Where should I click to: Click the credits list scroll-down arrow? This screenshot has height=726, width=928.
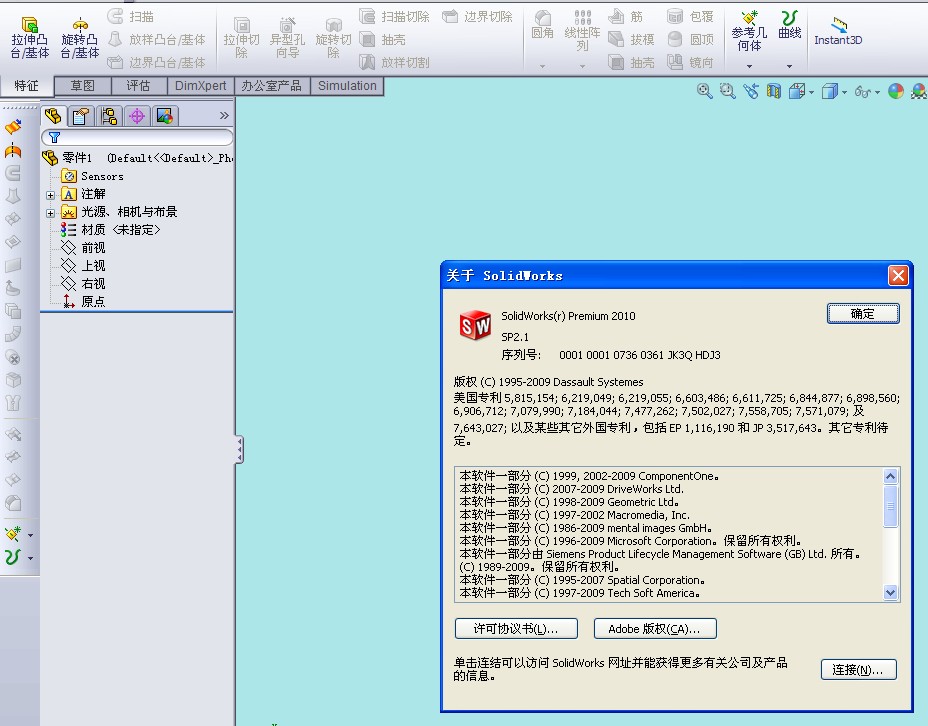coord(890,592)
